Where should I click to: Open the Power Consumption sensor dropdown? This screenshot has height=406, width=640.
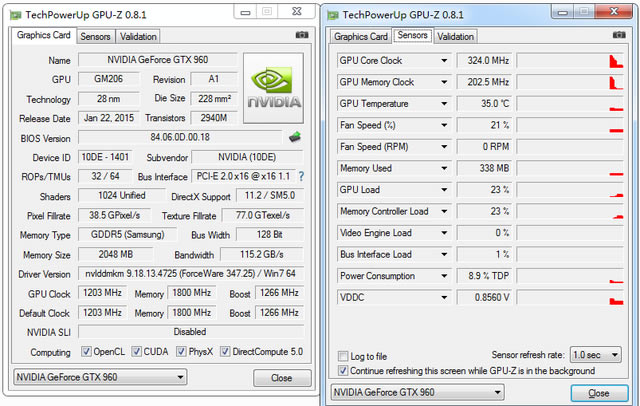(444, 276)
